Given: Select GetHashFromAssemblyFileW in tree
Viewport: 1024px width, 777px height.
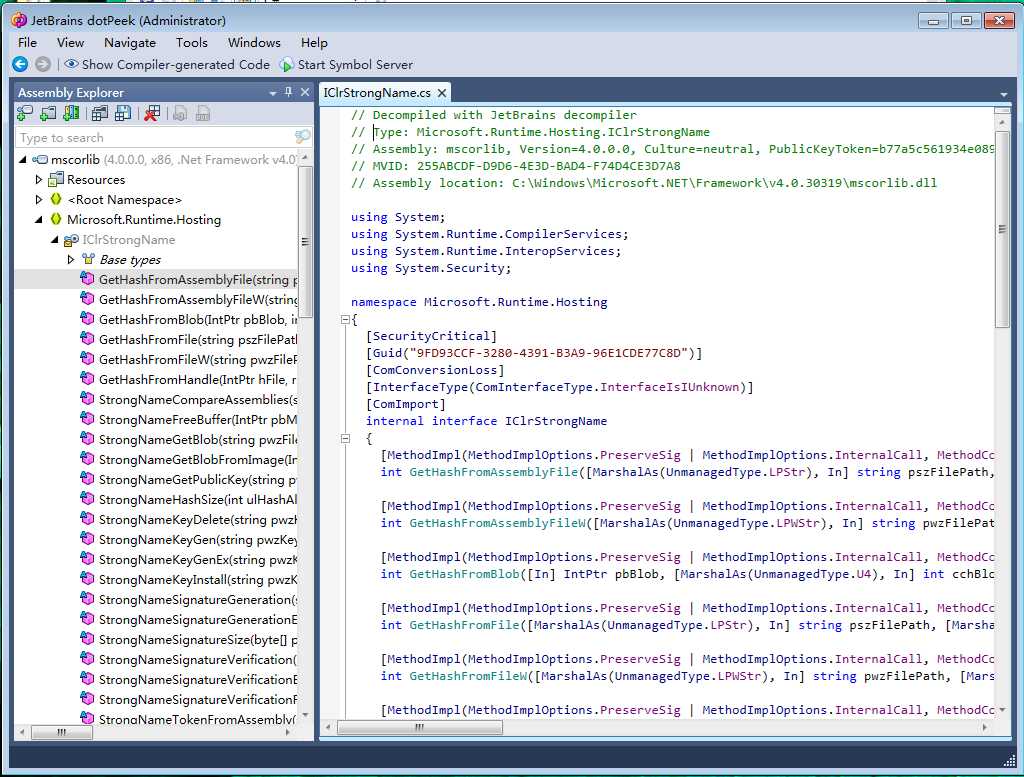Looking at the screenshot, I should click(x=198, y=299).
